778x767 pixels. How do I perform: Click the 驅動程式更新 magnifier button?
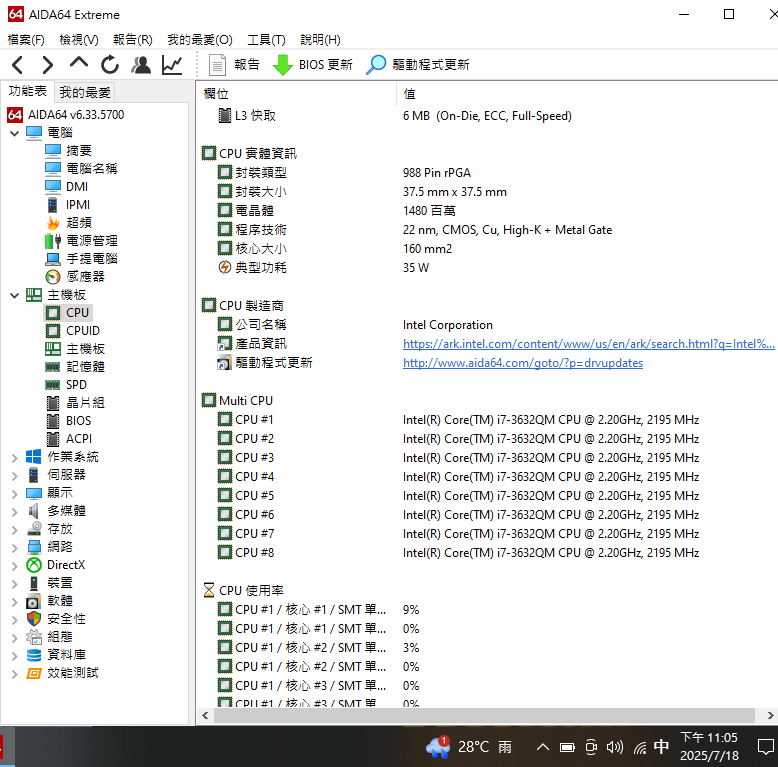418,65
